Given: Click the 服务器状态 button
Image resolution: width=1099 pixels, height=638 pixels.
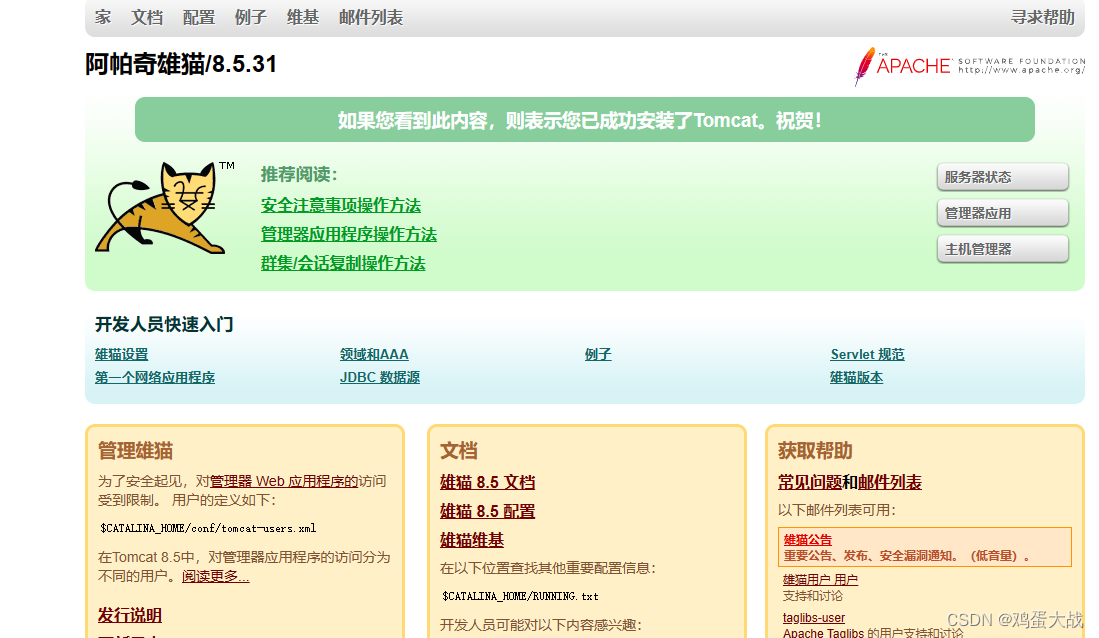Looking at the screenshot, I should point(1002,177).
